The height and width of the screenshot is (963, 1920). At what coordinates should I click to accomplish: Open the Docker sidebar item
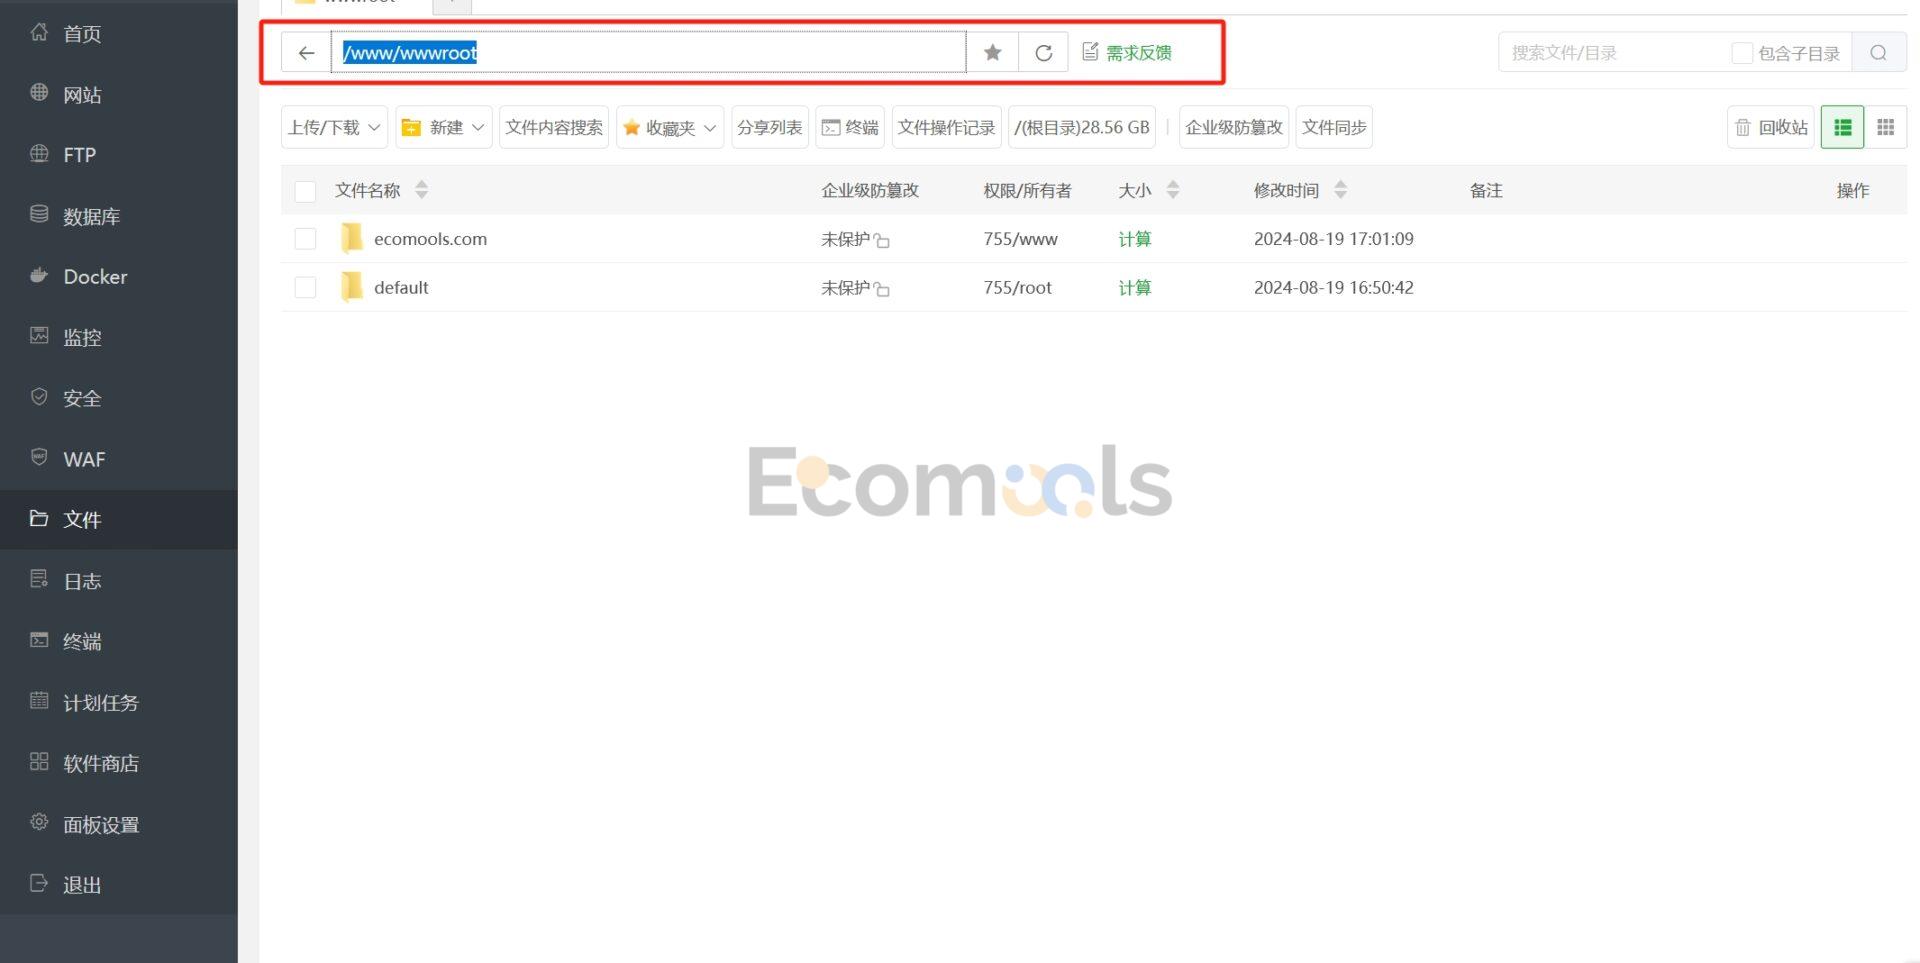(x=118, y=276)
